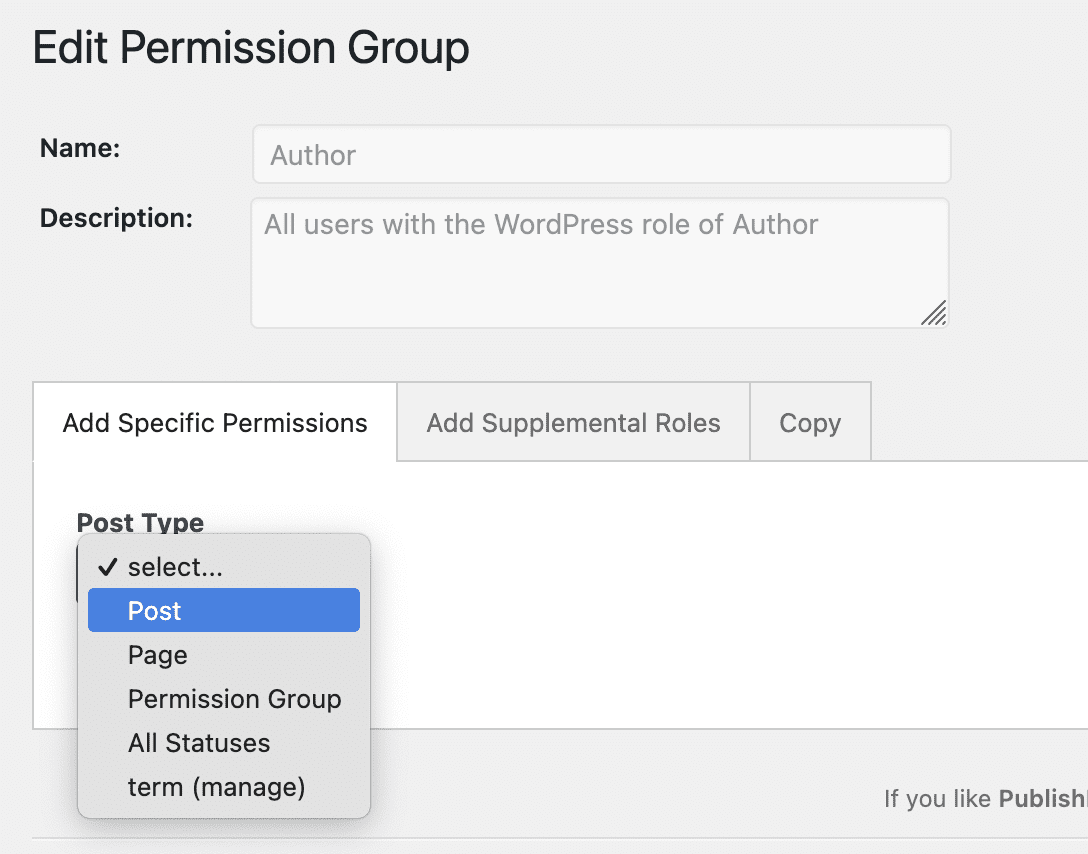Open the Copy tab
Image resolution: width=1088 pixels, height=854 pixels.
(x=809, y=422)
